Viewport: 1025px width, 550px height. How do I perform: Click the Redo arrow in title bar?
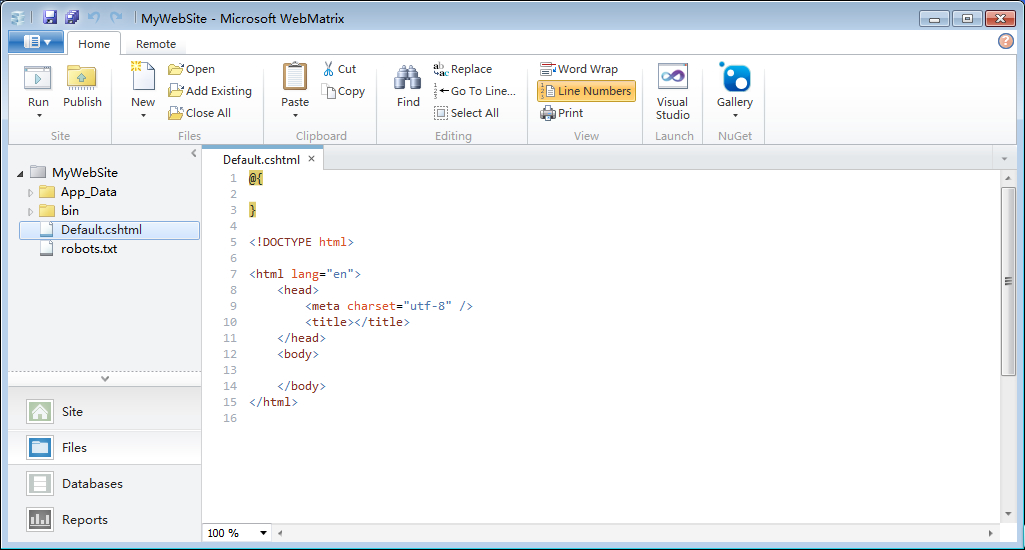(116, 18)
